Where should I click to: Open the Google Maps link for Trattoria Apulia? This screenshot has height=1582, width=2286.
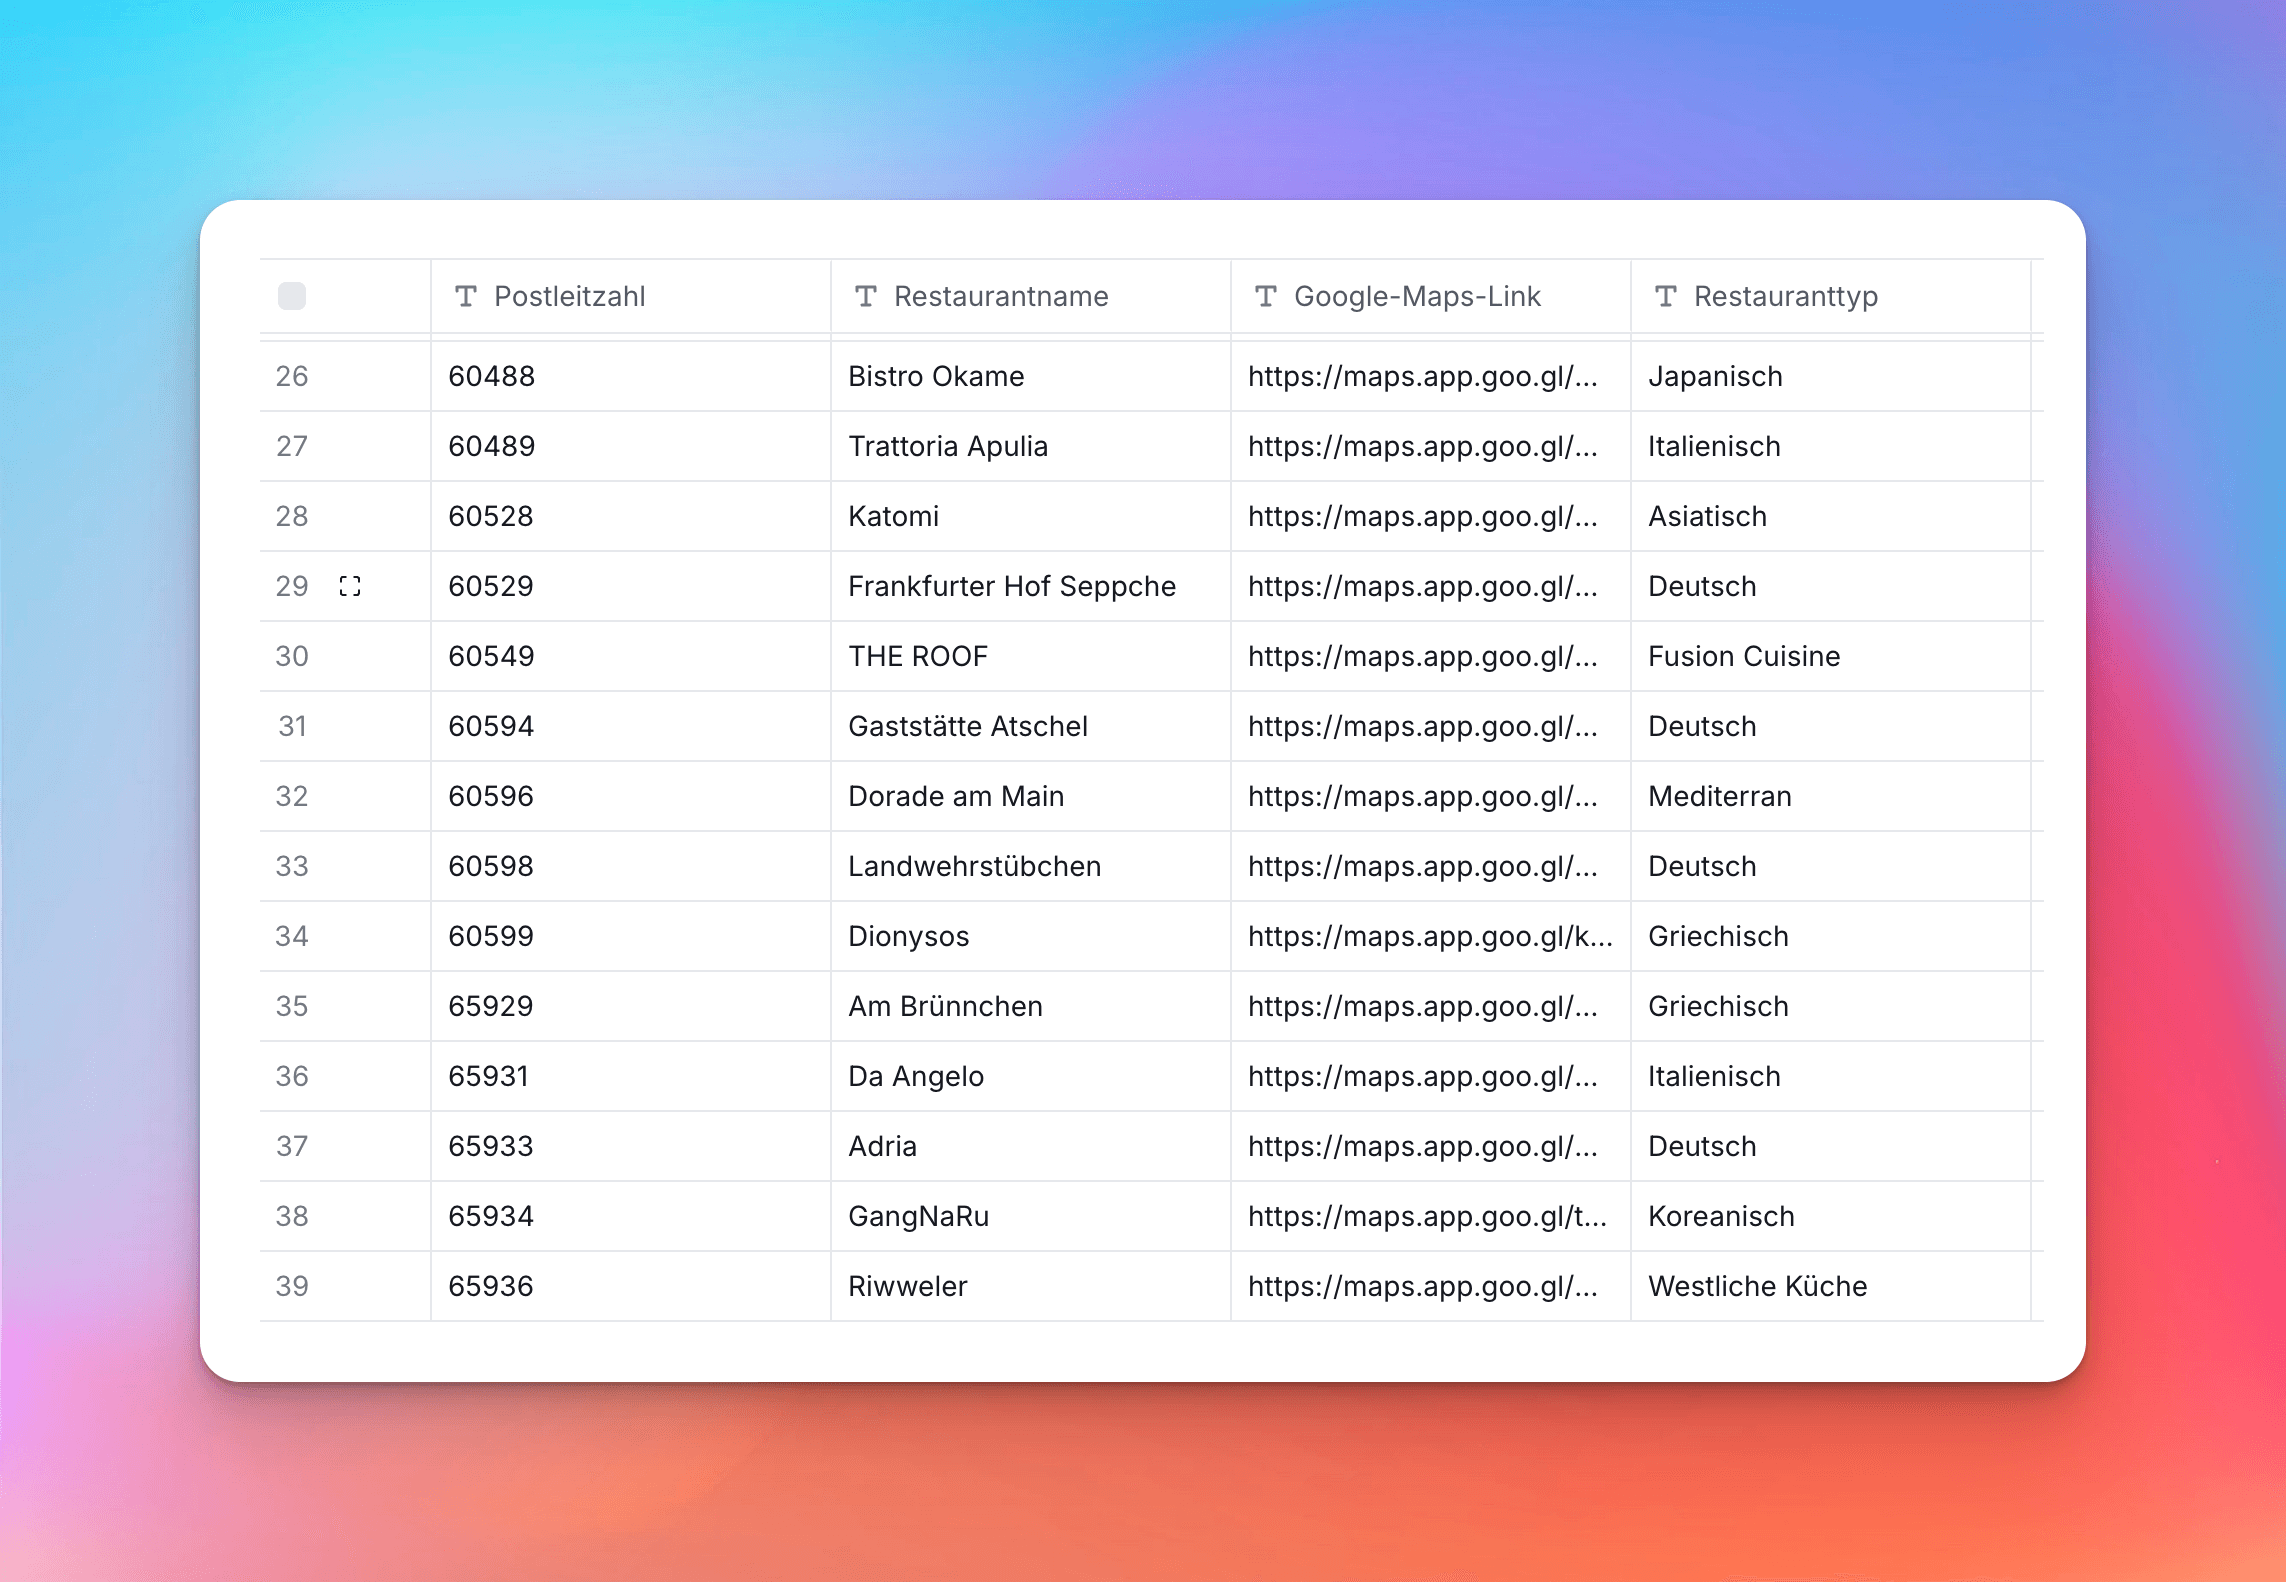click(x=1423, y=446)
